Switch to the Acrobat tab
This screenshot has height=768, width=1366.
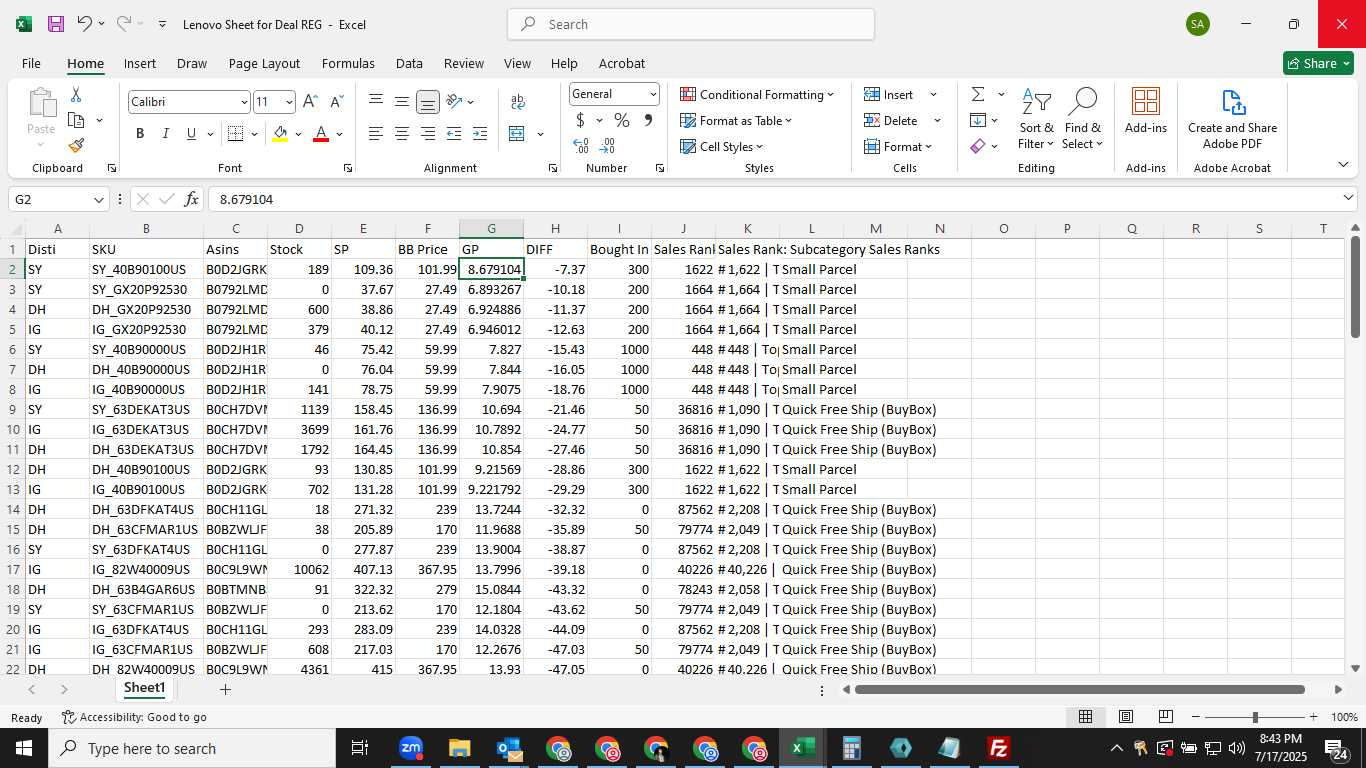[x=622, y=63]
